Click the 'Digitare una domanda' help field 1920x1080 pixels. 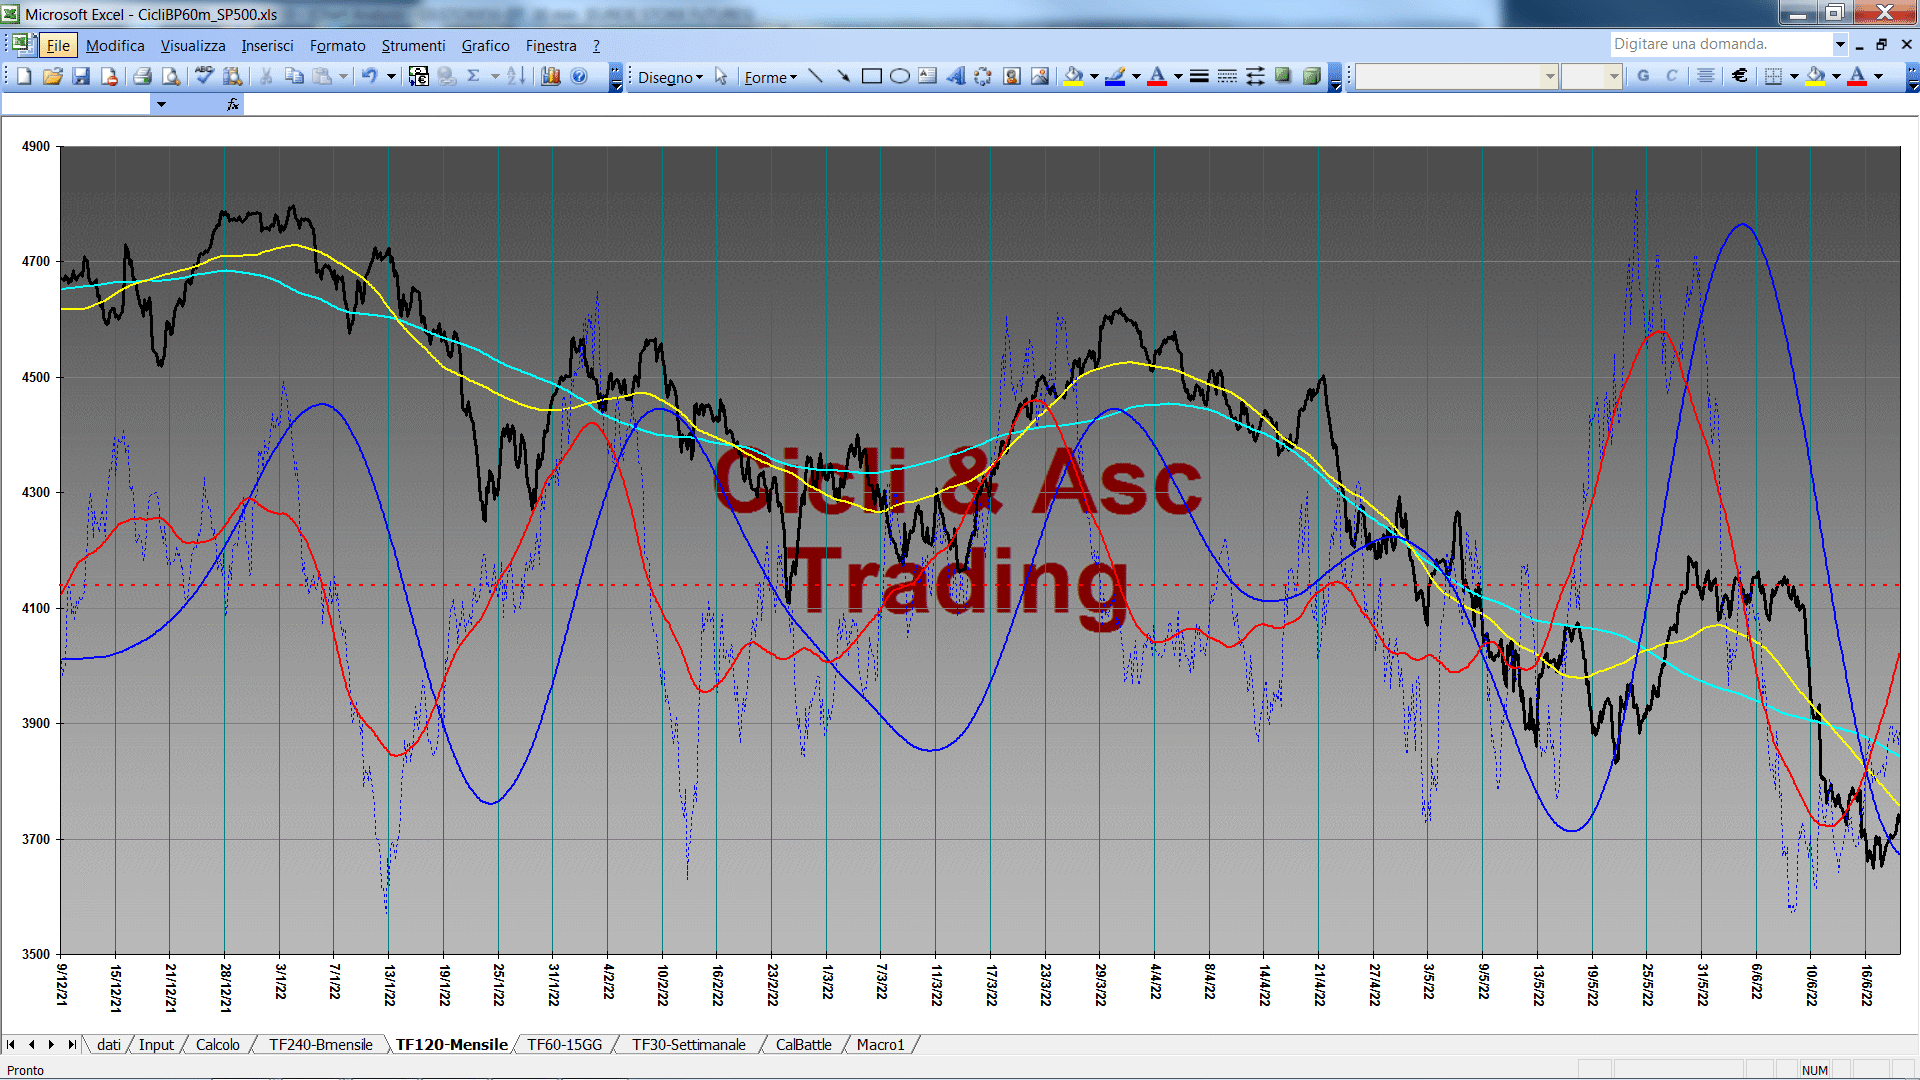[x=1720, y=44]
